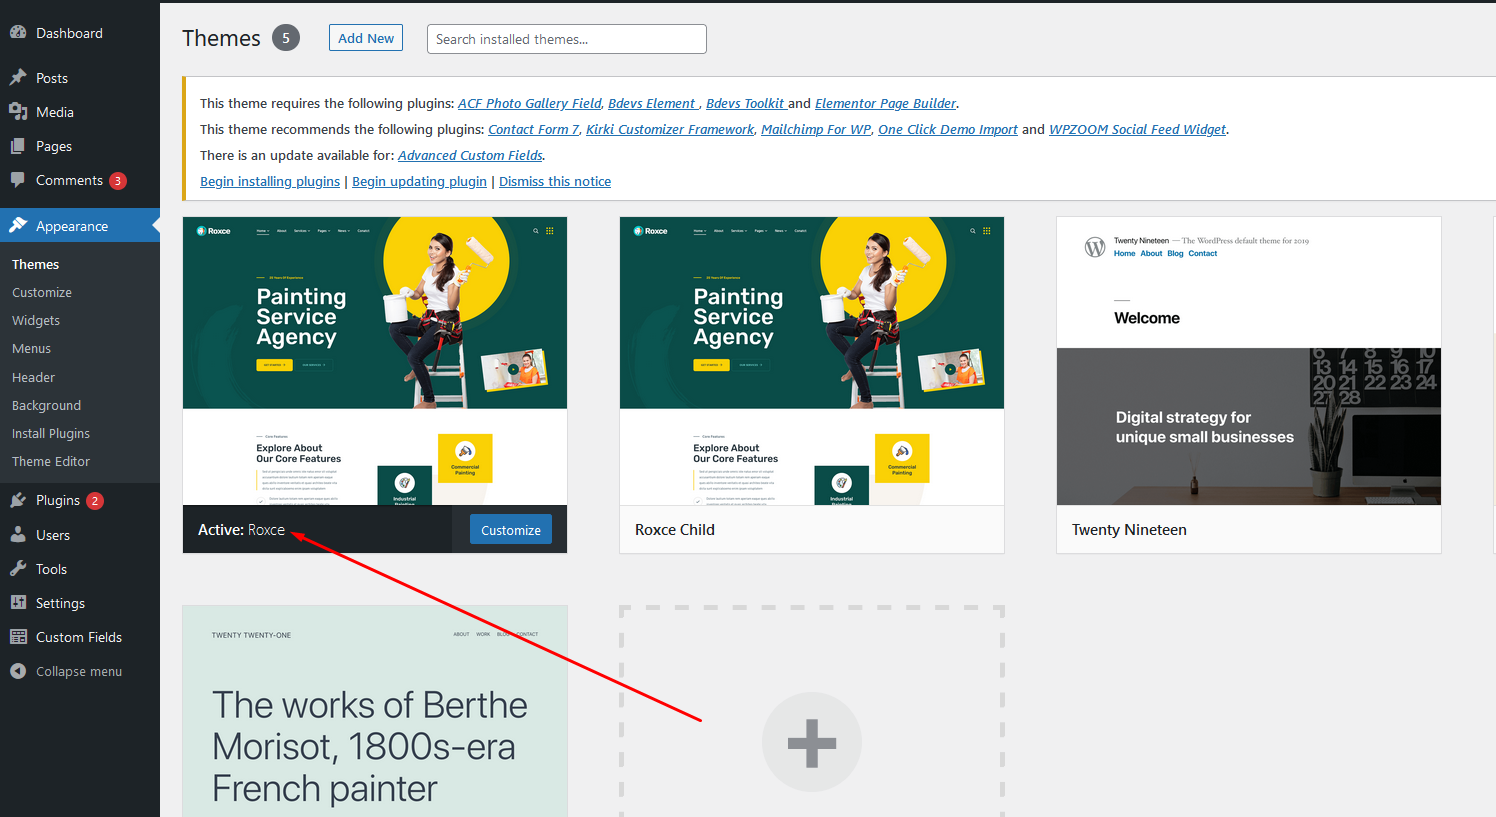This screenshot has width=1496, height=817.
Task: Click the Media icon in sidebar
Action: (18, 111)
